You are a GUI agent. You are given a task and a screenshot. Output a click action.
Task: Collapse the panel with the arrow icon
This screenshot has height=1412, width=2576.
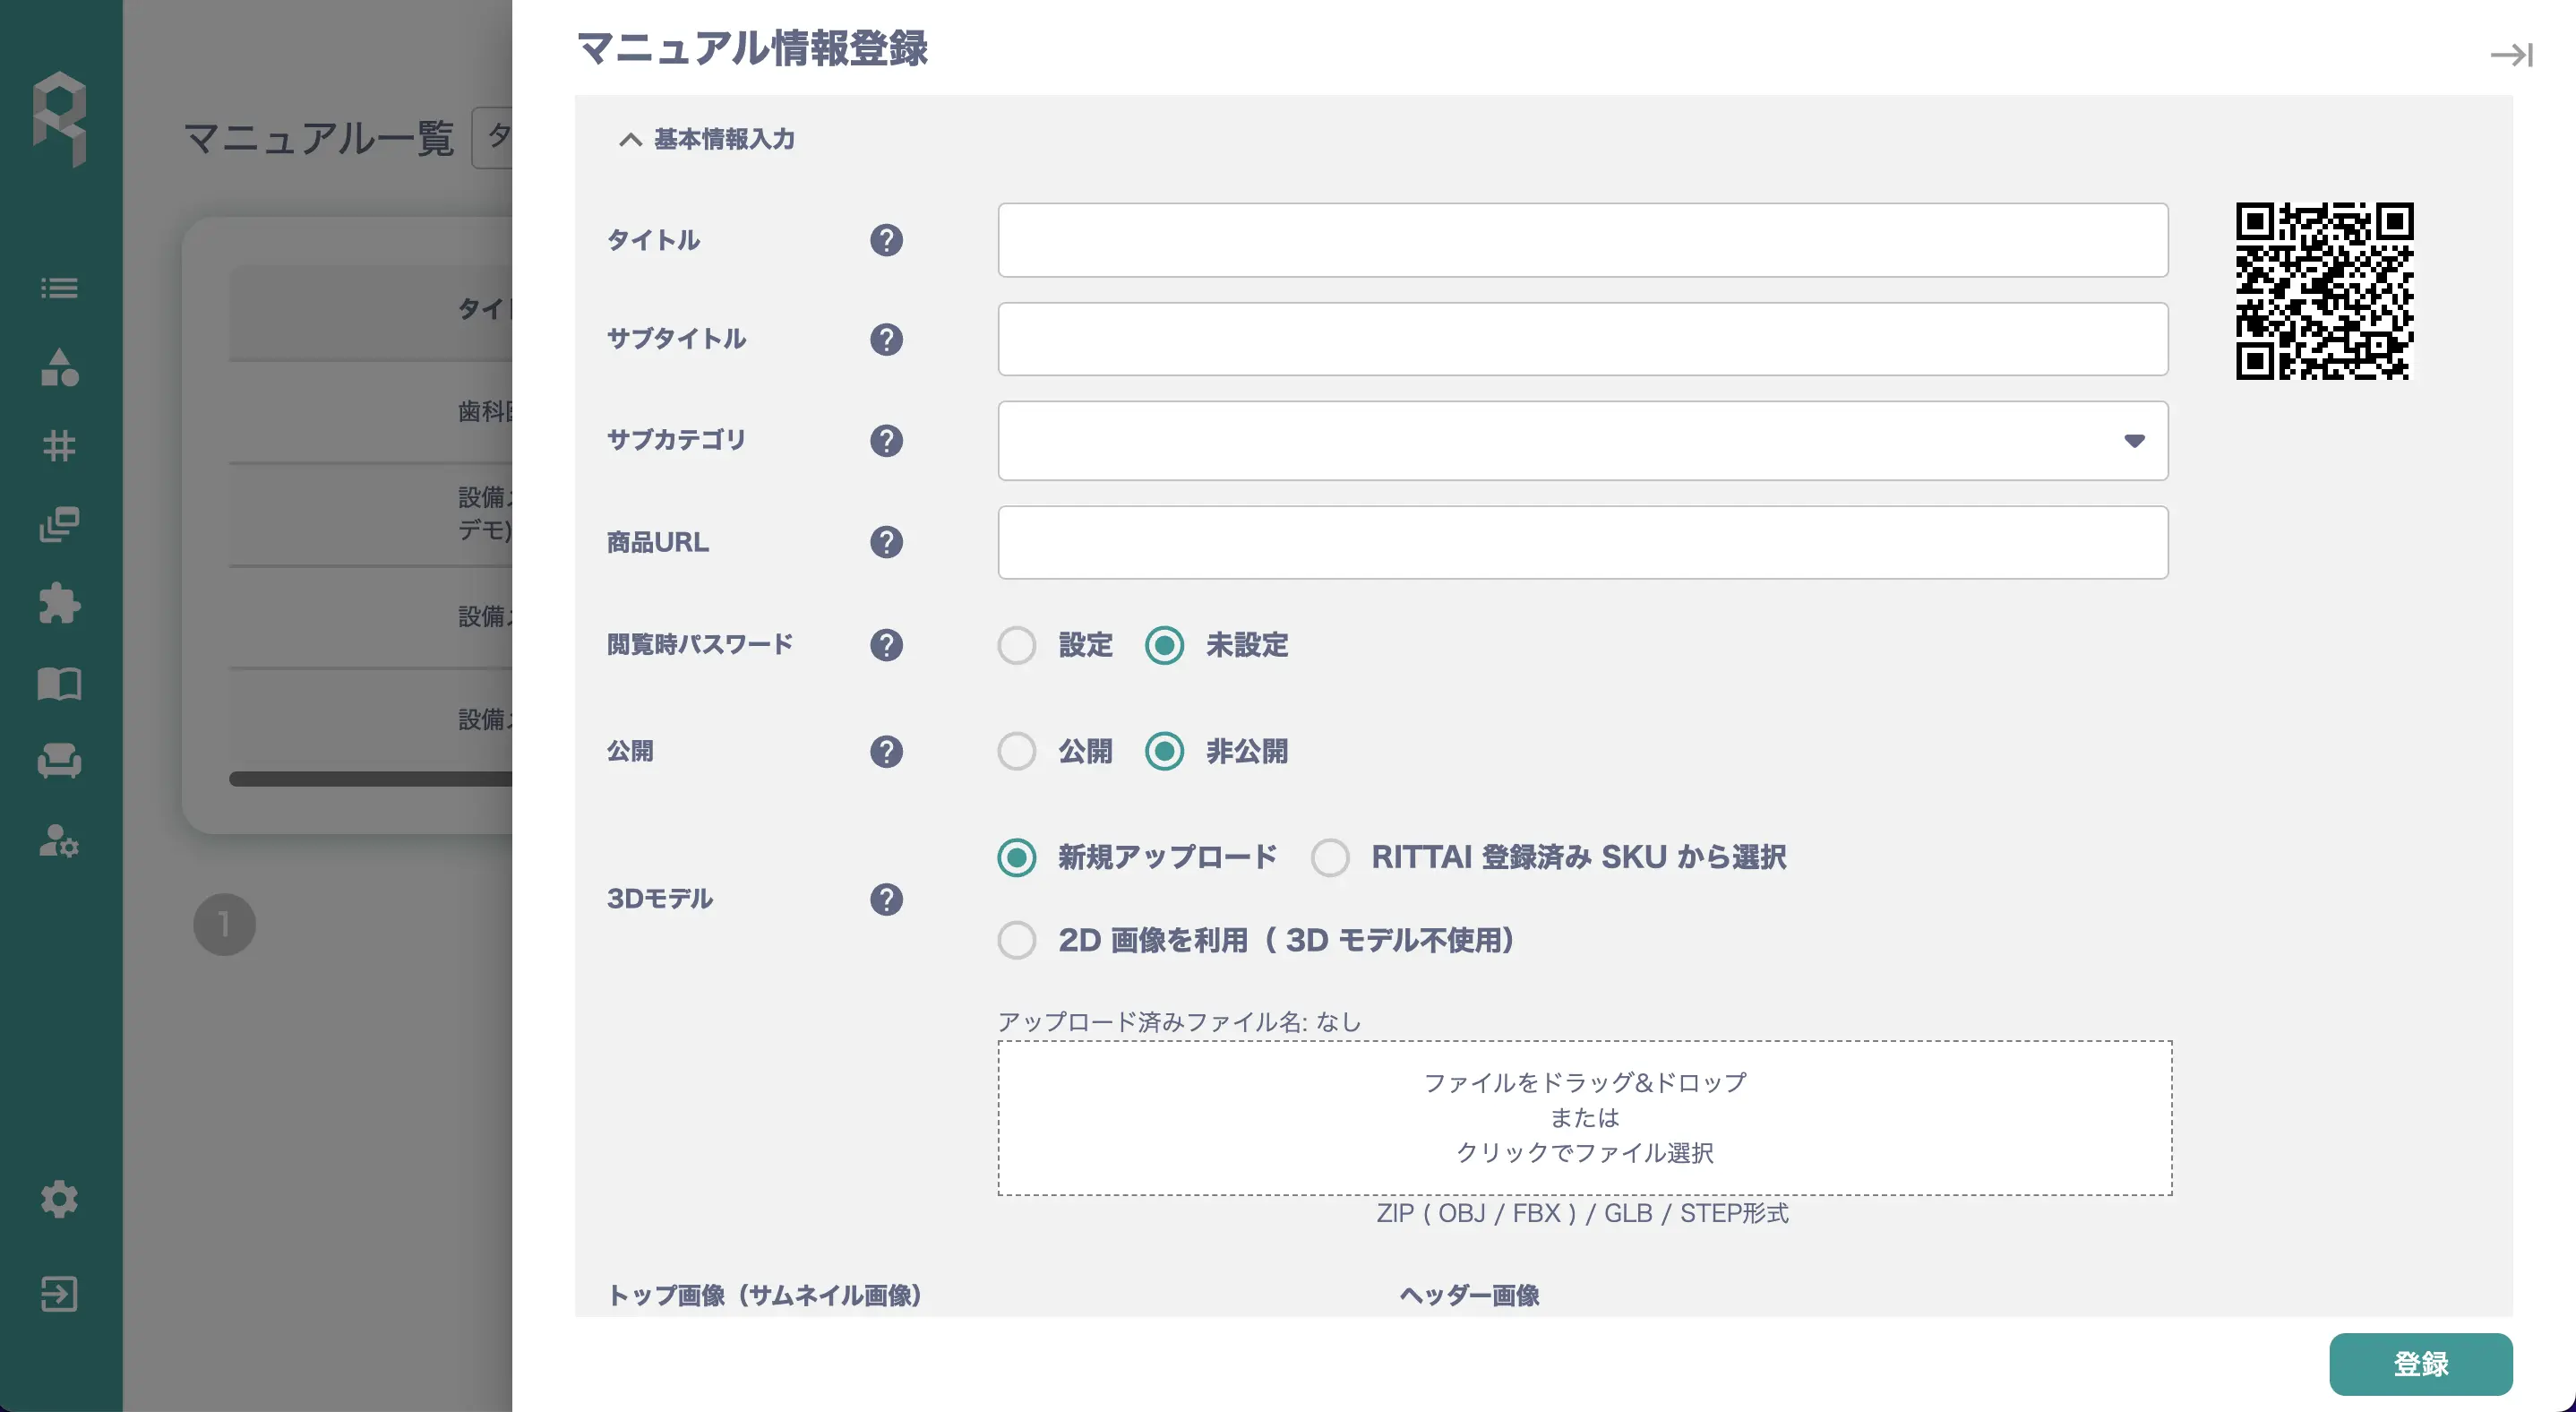[x=2510, y=55]
